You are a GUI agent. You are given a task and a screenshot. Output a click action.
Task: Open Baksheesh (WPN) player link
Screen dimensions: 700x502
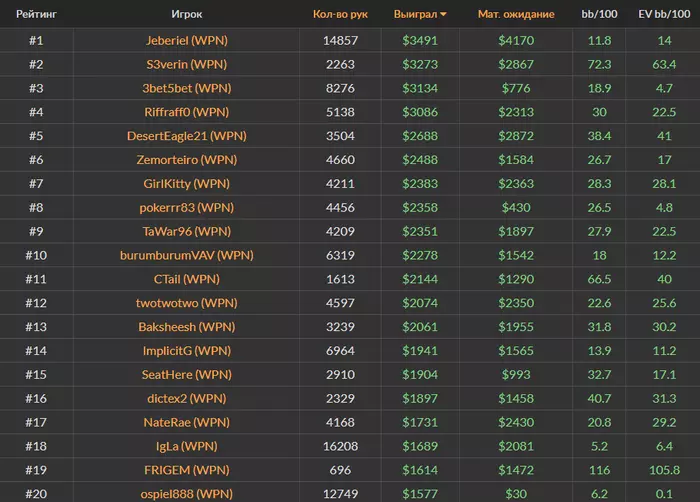pos(187,327)
